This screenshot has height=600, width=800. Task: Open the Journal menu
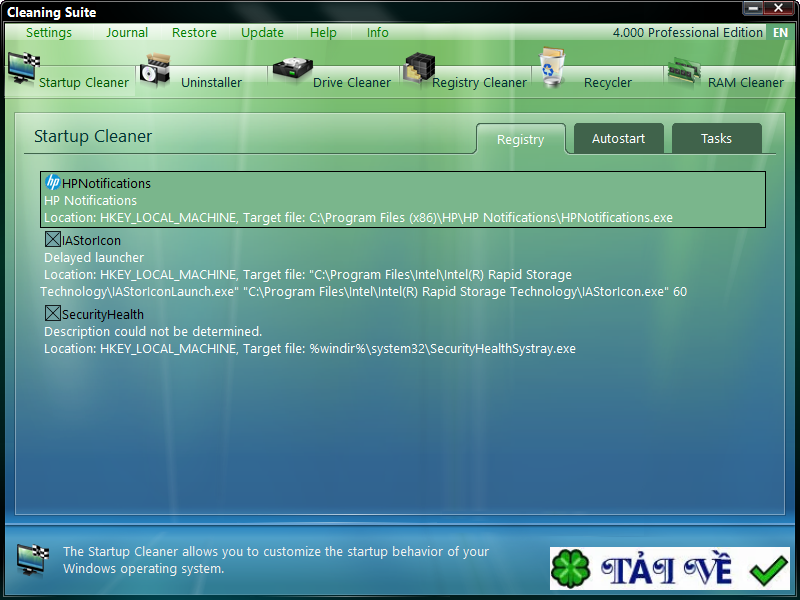pyautogui.click(x=127, y=33)
